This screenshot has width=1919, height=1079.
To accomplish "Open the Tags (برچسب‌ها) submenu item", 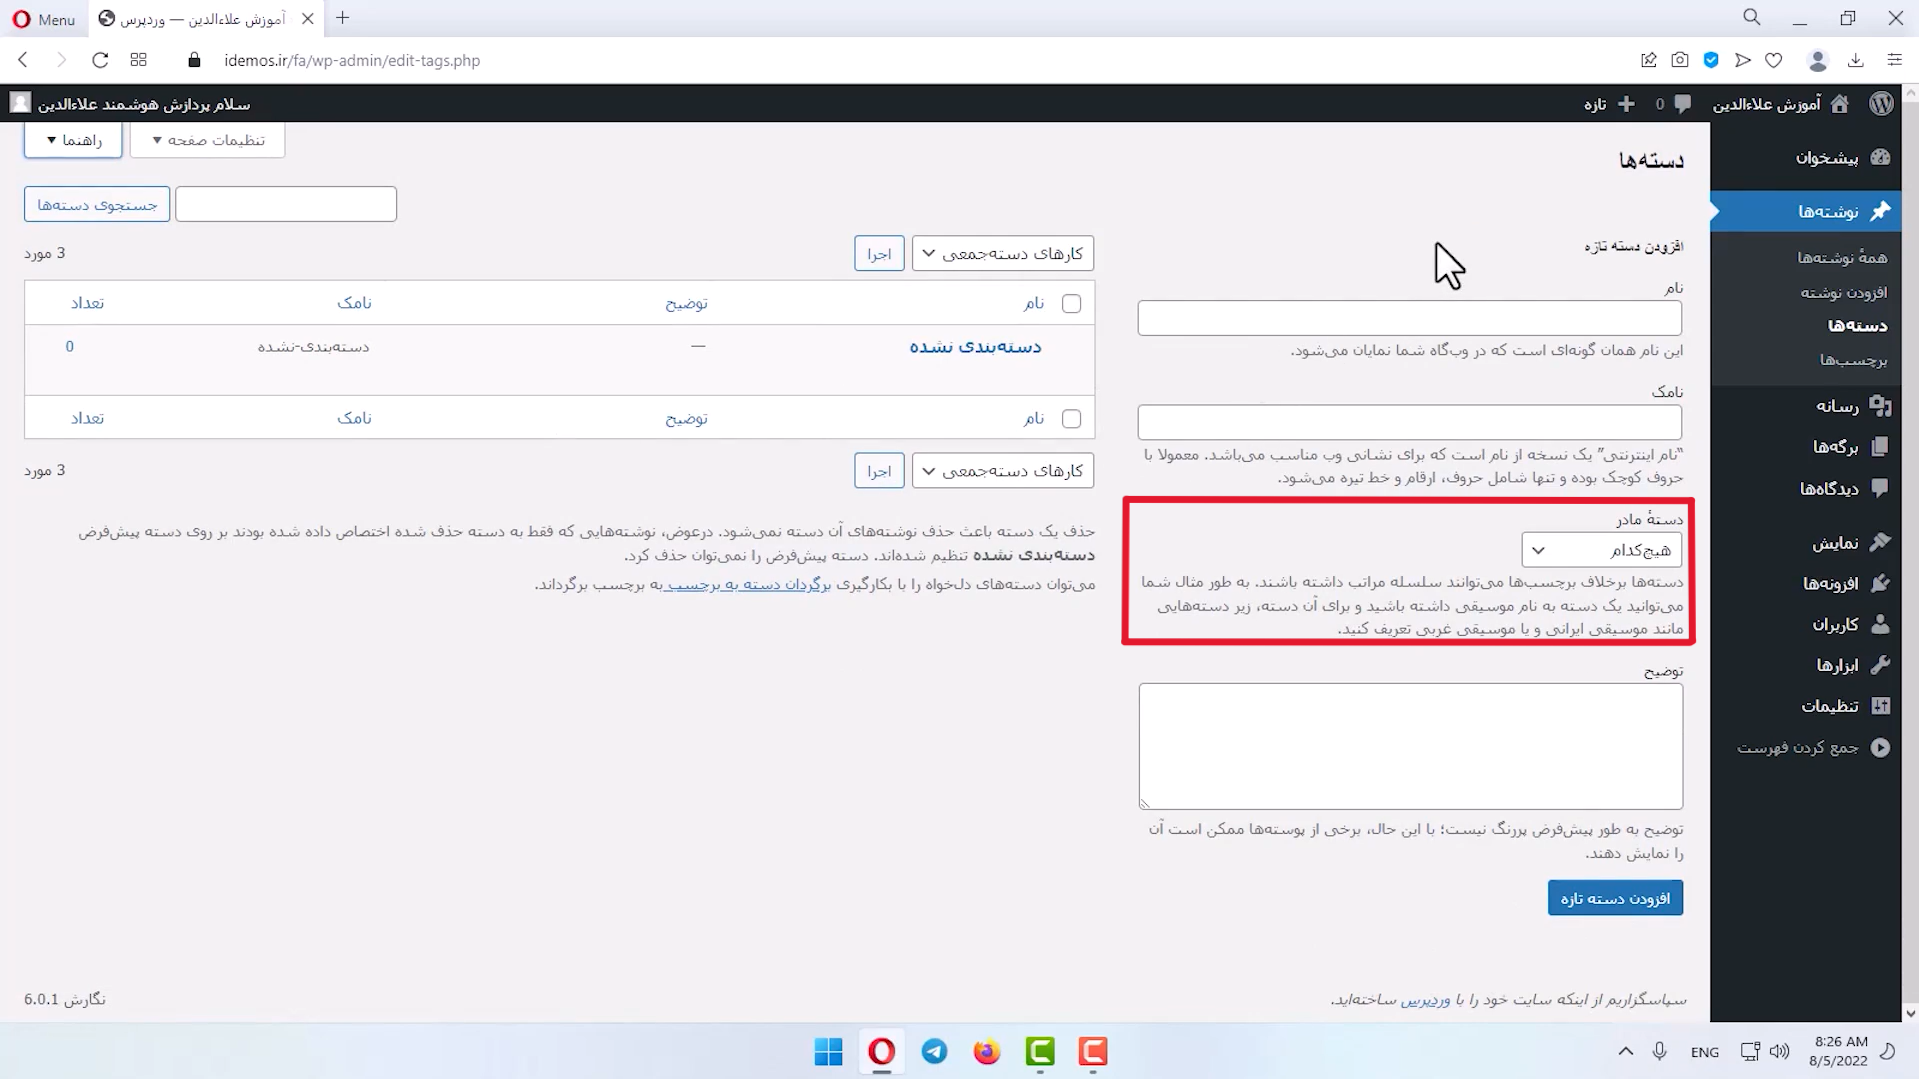I will coord(1853,360).
